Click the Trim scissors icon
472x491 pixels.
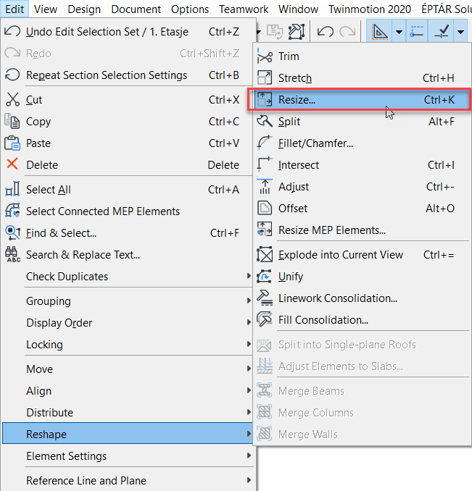coord(265,56)
